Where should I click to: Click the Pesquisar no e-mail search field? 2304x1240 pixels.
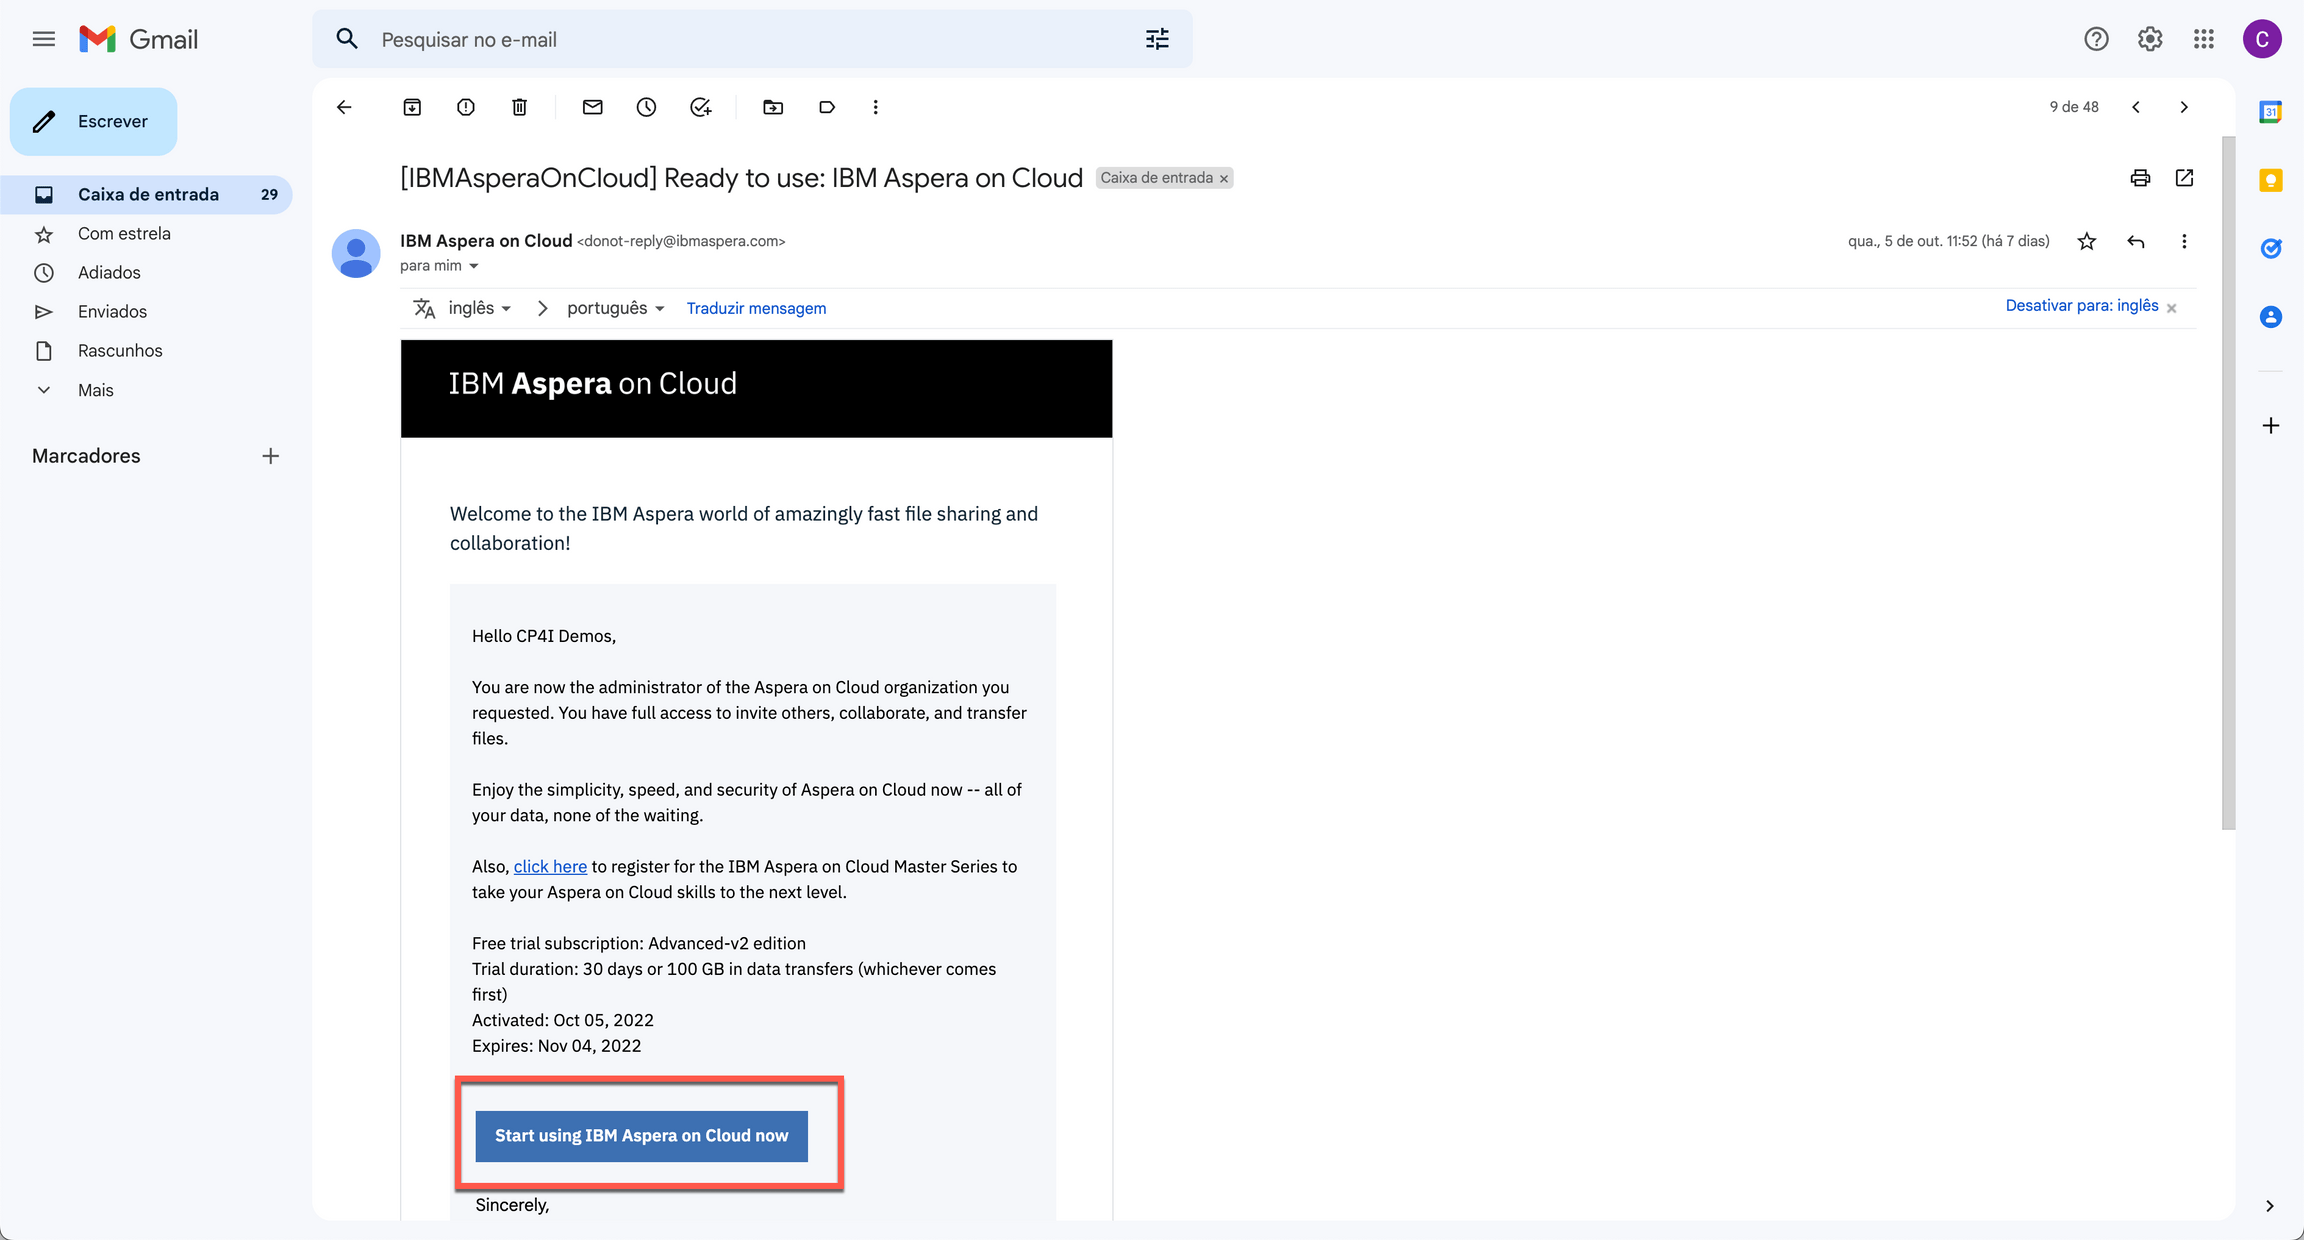(x=700, y=39)
